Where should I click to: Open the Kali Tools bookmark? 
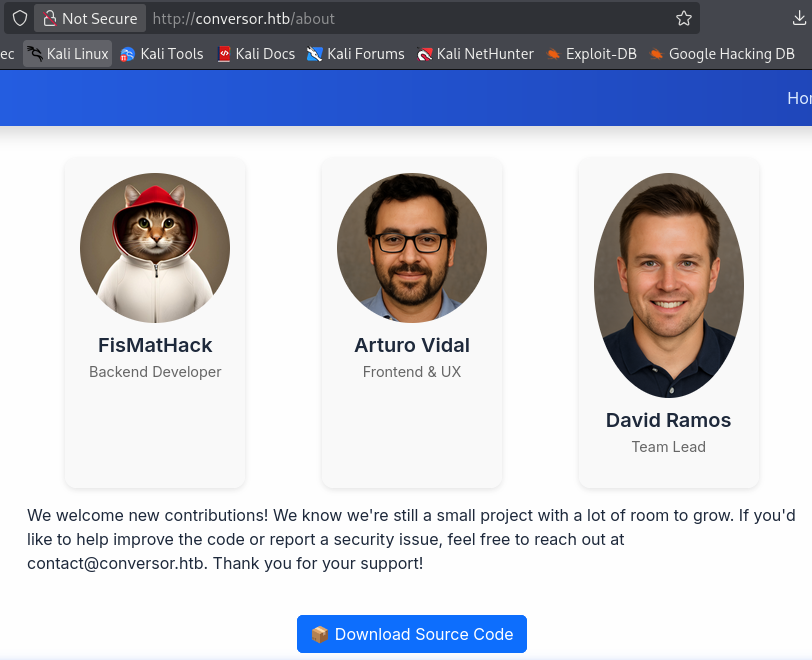161,54
